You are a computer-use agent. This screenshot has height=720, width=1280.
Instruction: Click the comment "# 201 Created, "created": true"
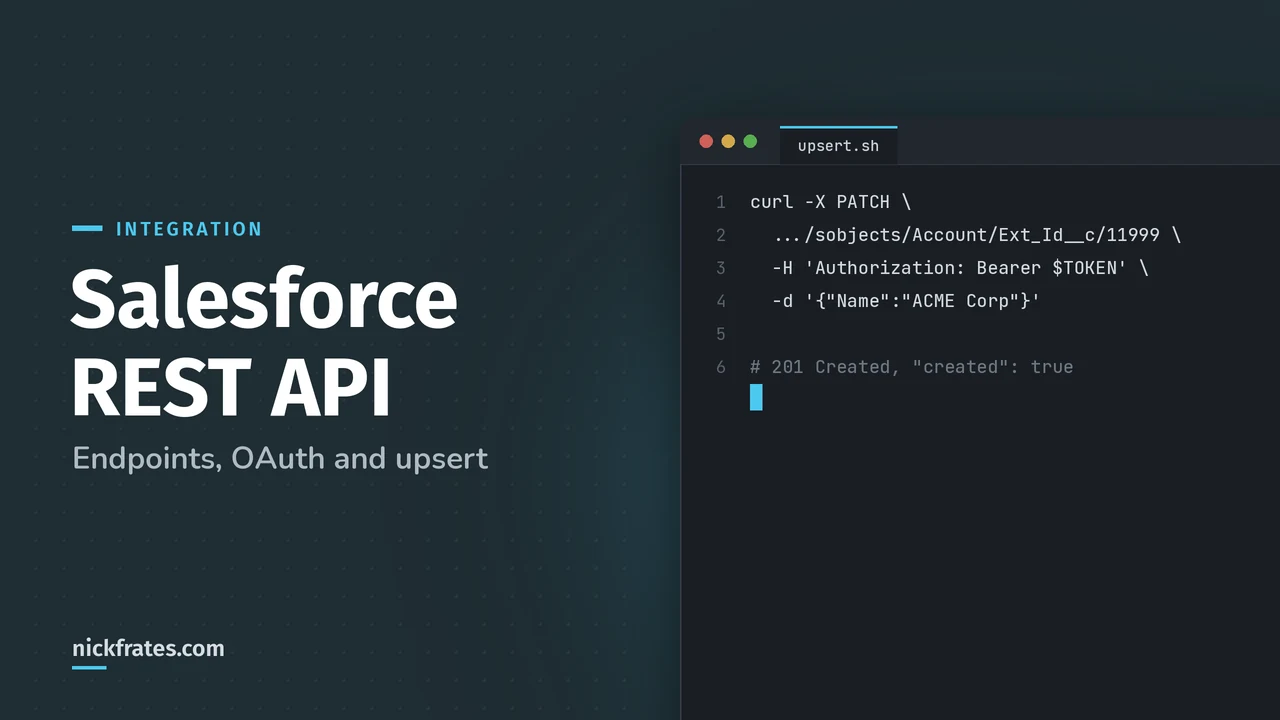911,367
